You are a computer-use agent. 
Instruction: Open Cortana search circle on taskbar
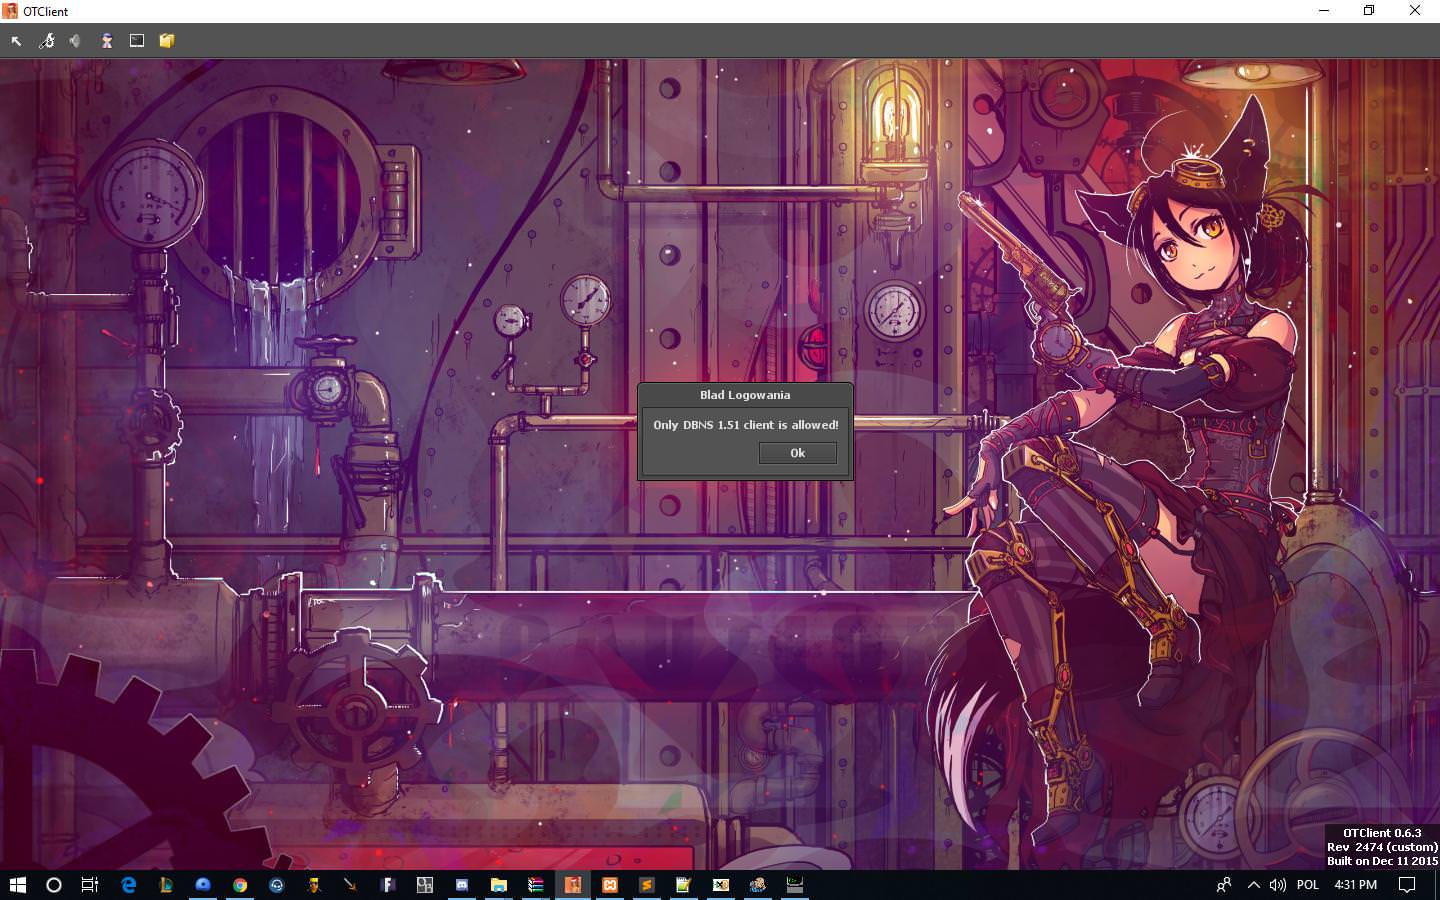tap(54, 885)
